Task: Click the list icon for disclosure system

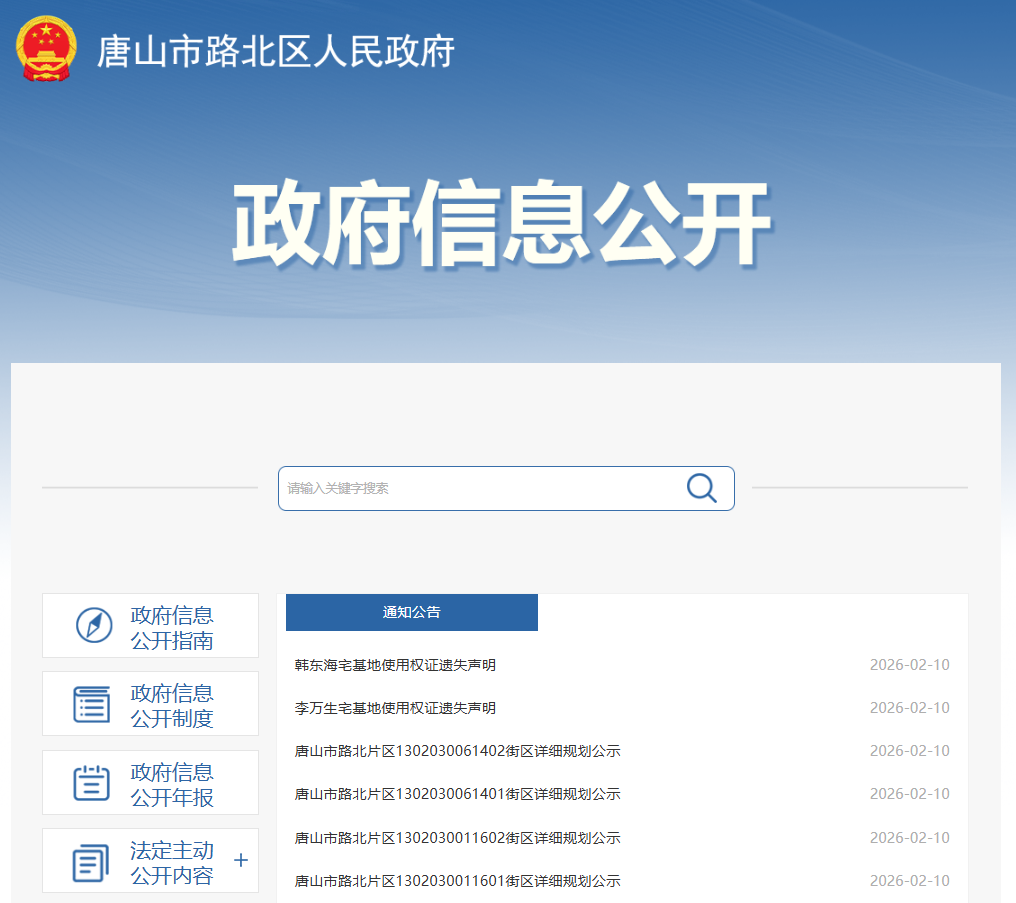Action: pos(92,704)
